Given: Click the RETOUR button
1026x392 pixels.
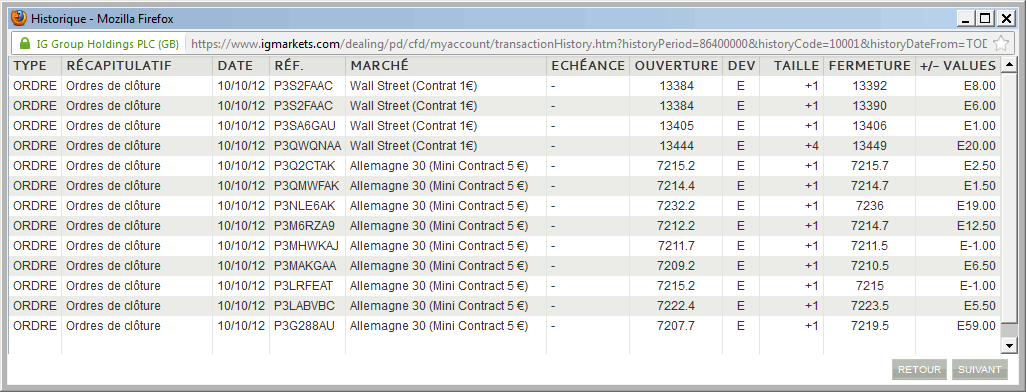Looking at the screenshot, I should tap(919, 370).
